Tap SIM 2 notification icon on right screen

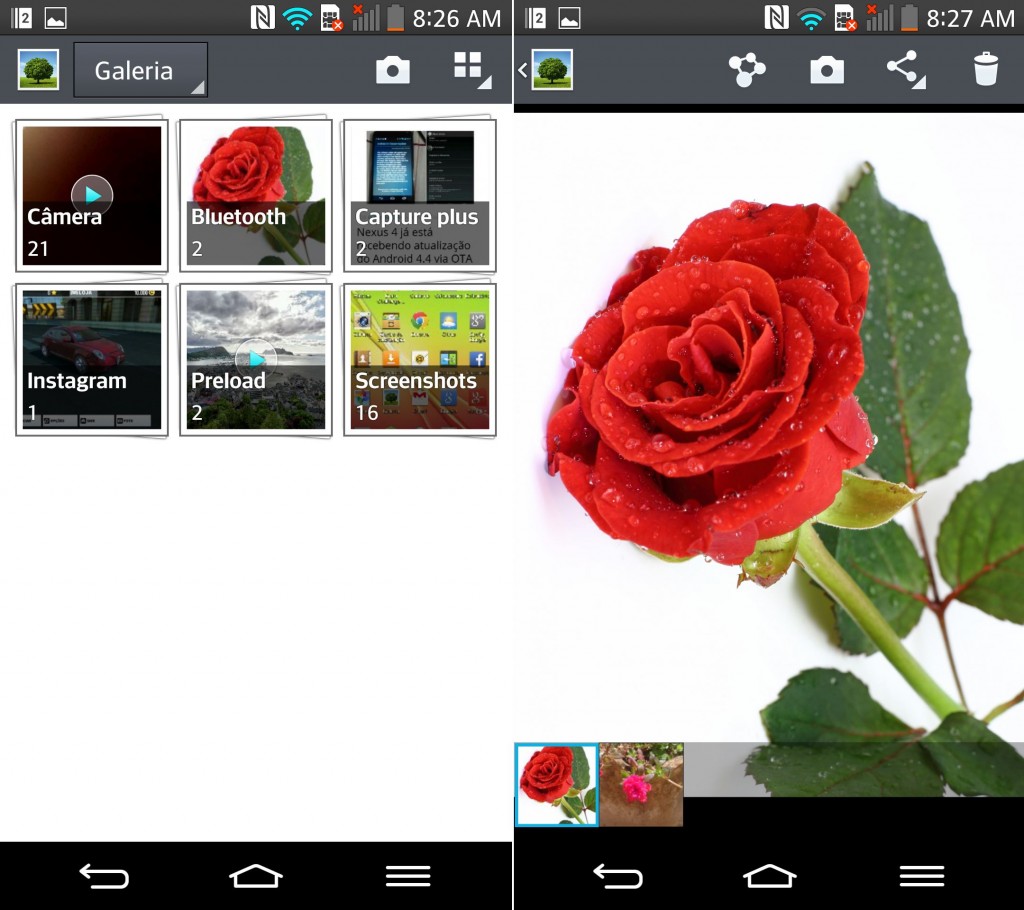click(535, 18)
